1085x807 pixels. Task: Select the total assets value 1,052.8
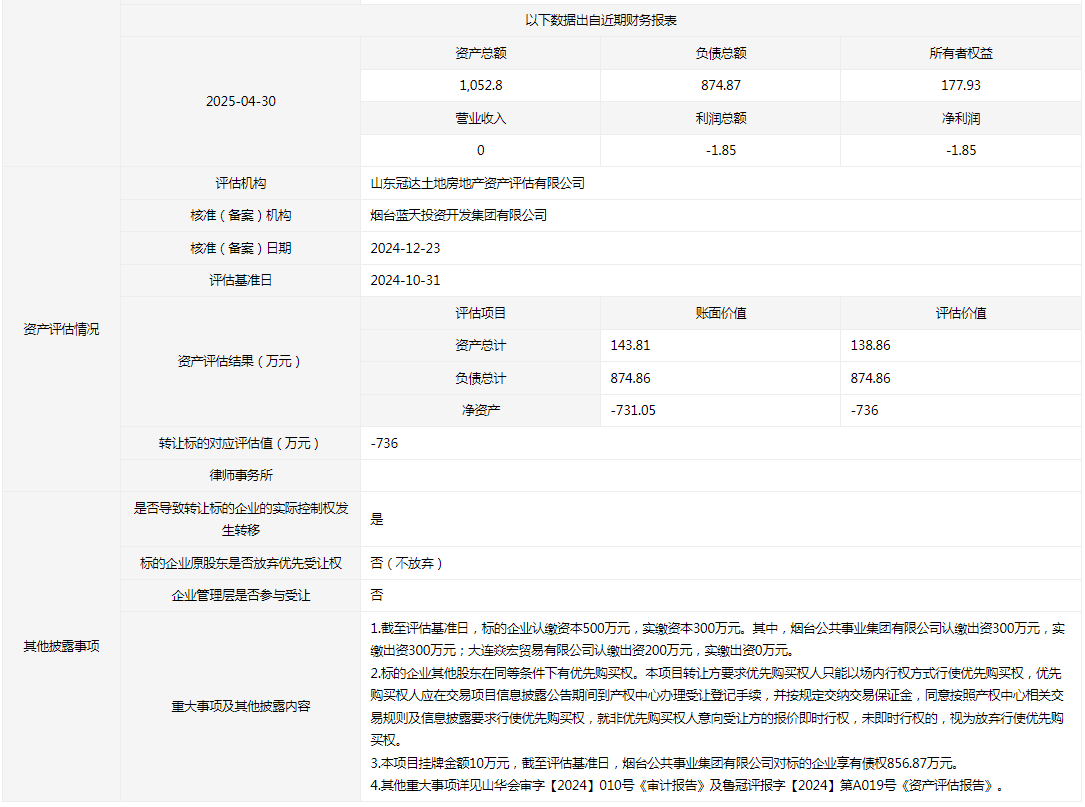click(x=480, y=86)
